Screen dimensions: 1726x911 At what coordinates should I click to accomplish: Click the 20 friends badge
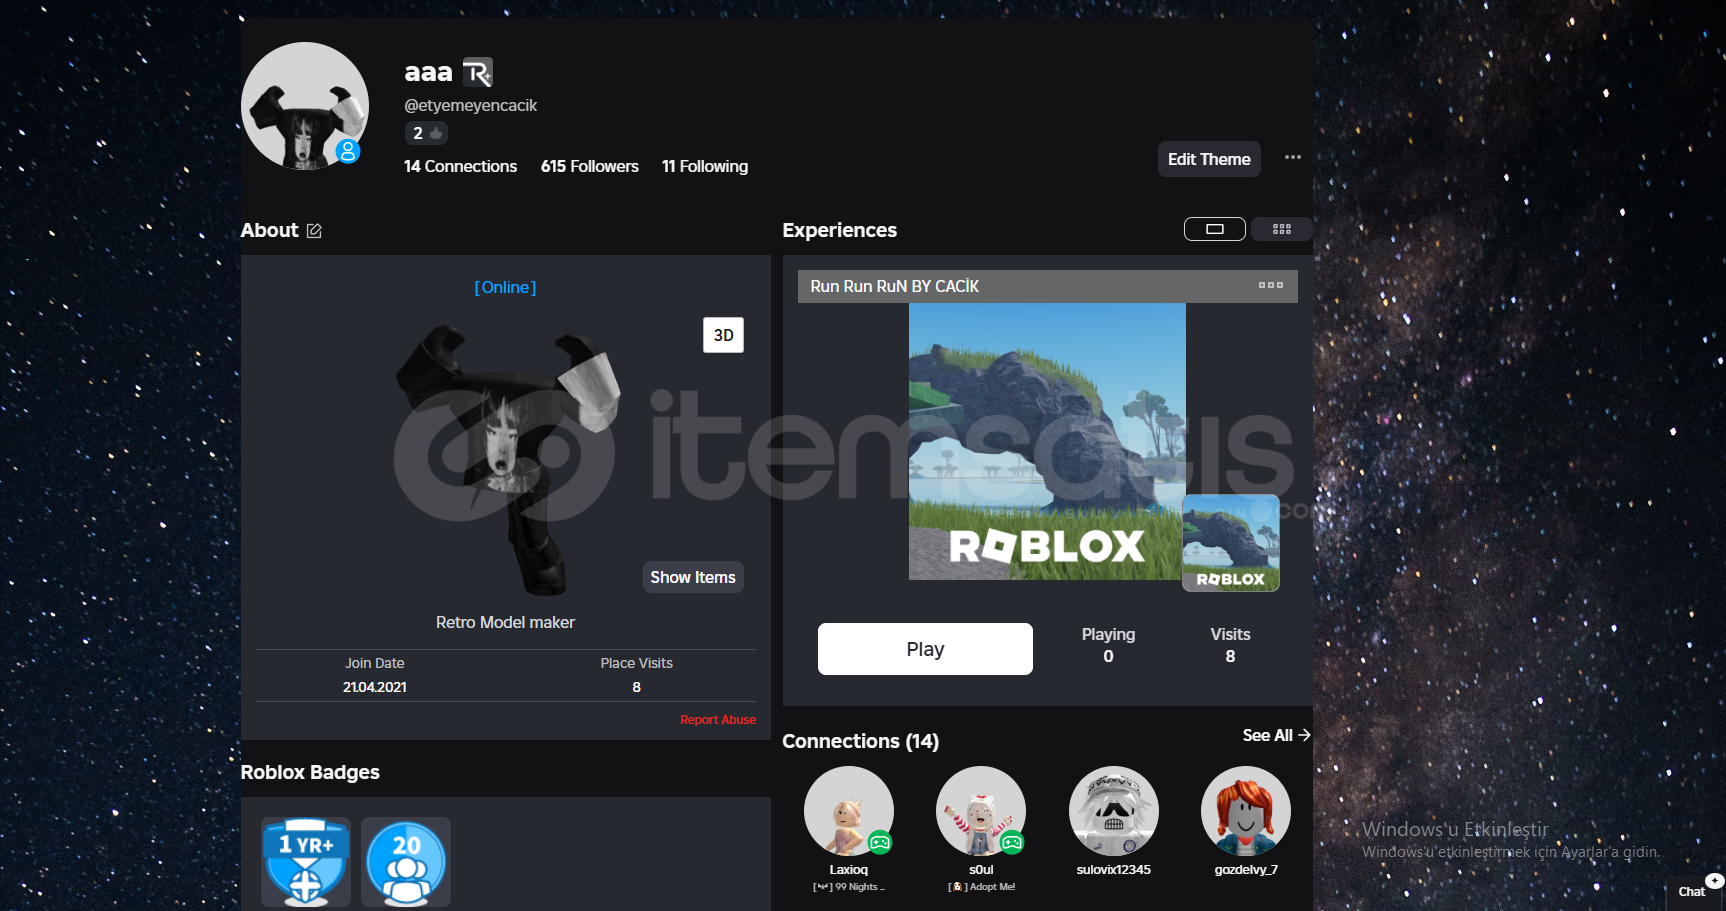pos(406,862)
